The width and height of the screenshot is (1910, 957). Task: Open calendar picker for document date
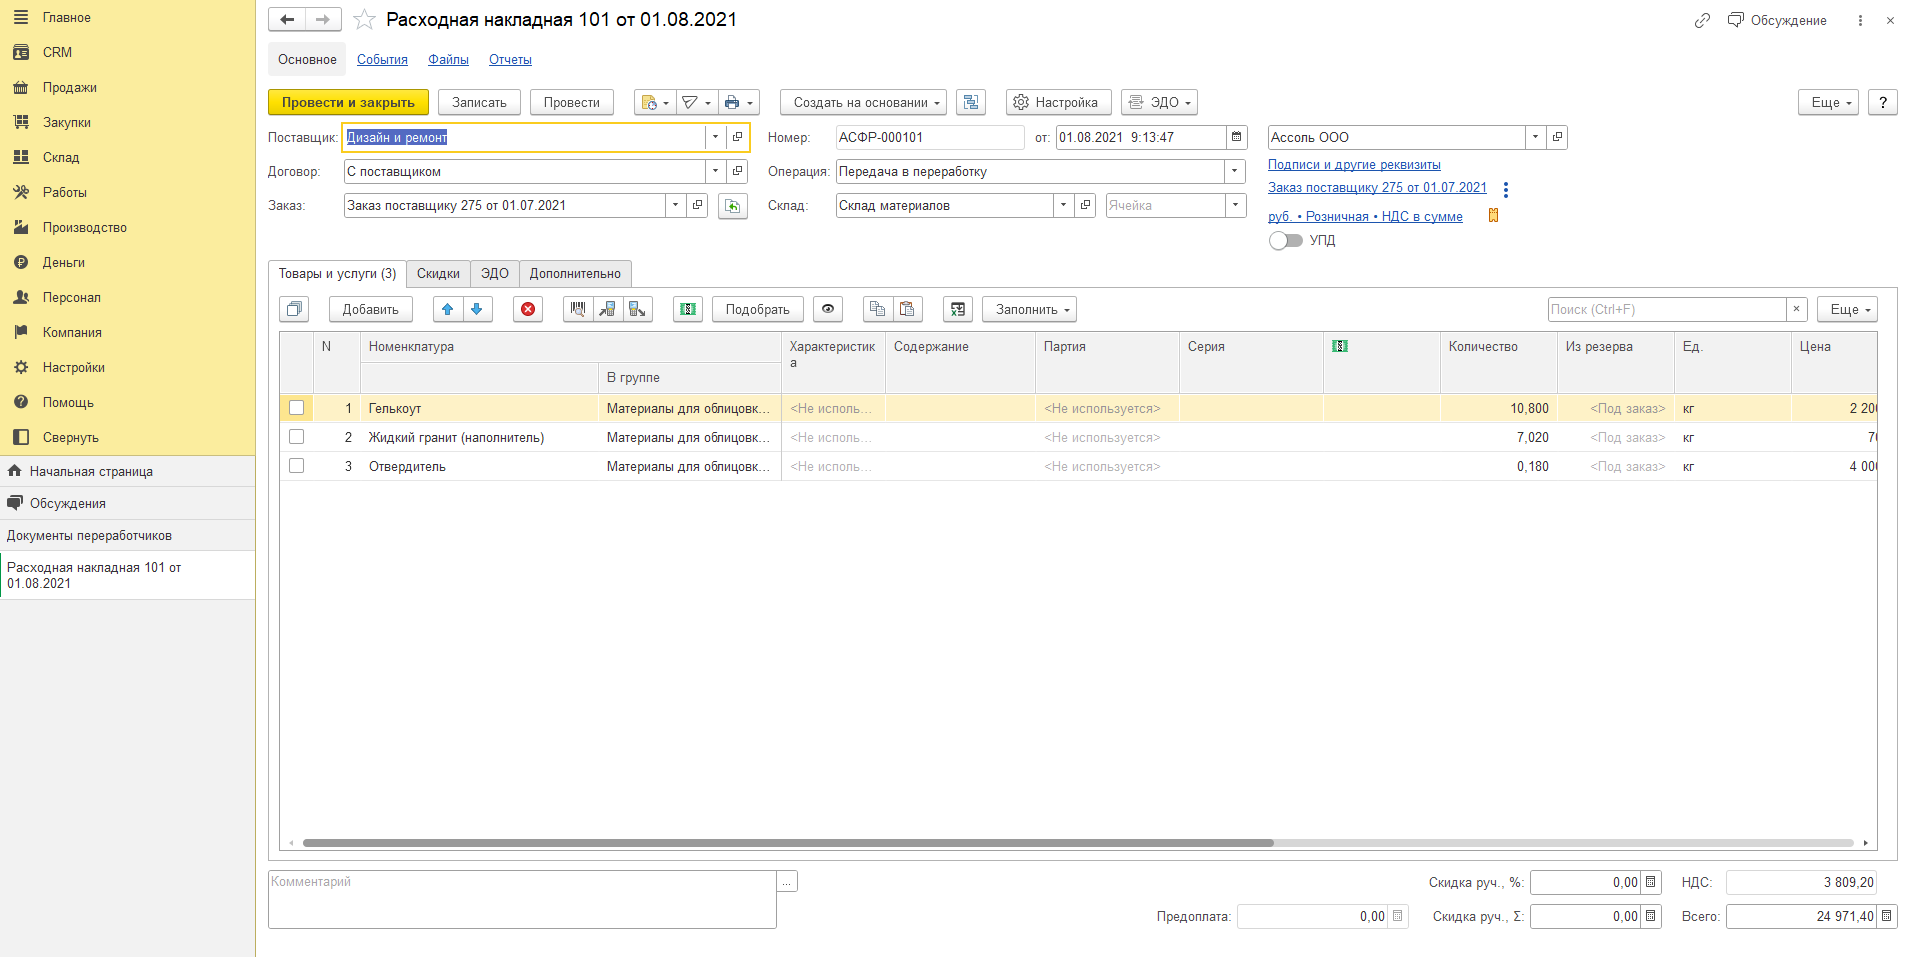pos(1237,137)
